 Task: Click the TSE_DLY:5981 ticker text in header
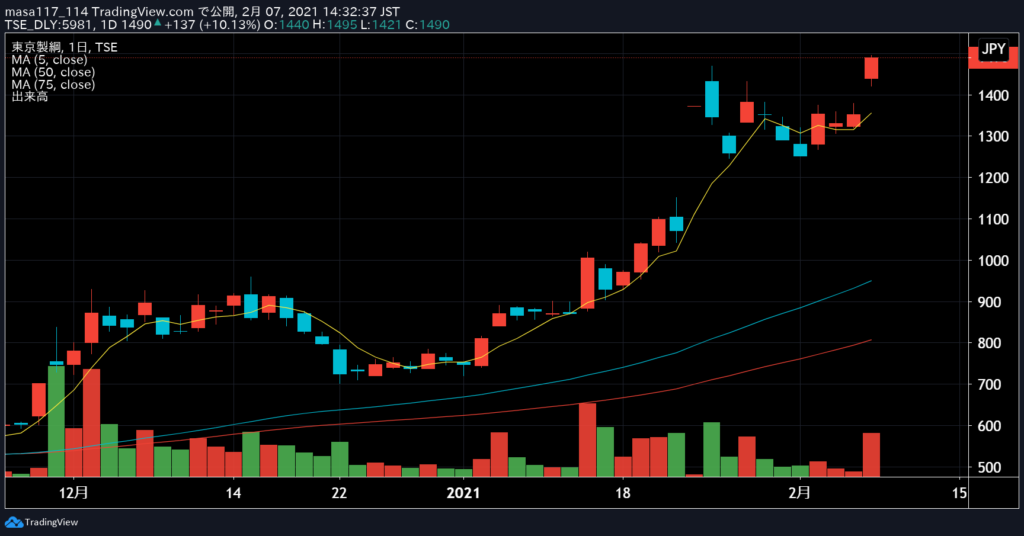coord(50,25)
